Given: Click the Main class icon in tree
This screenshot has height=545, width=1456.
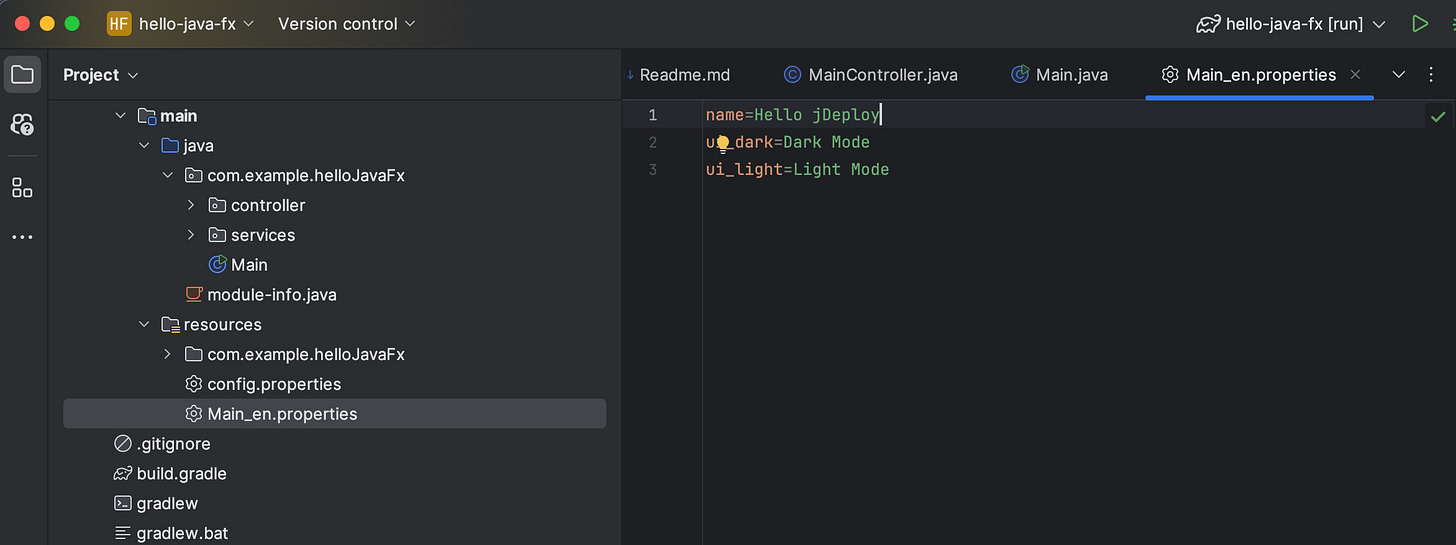Looking at the screenshot, I should 217,265.
